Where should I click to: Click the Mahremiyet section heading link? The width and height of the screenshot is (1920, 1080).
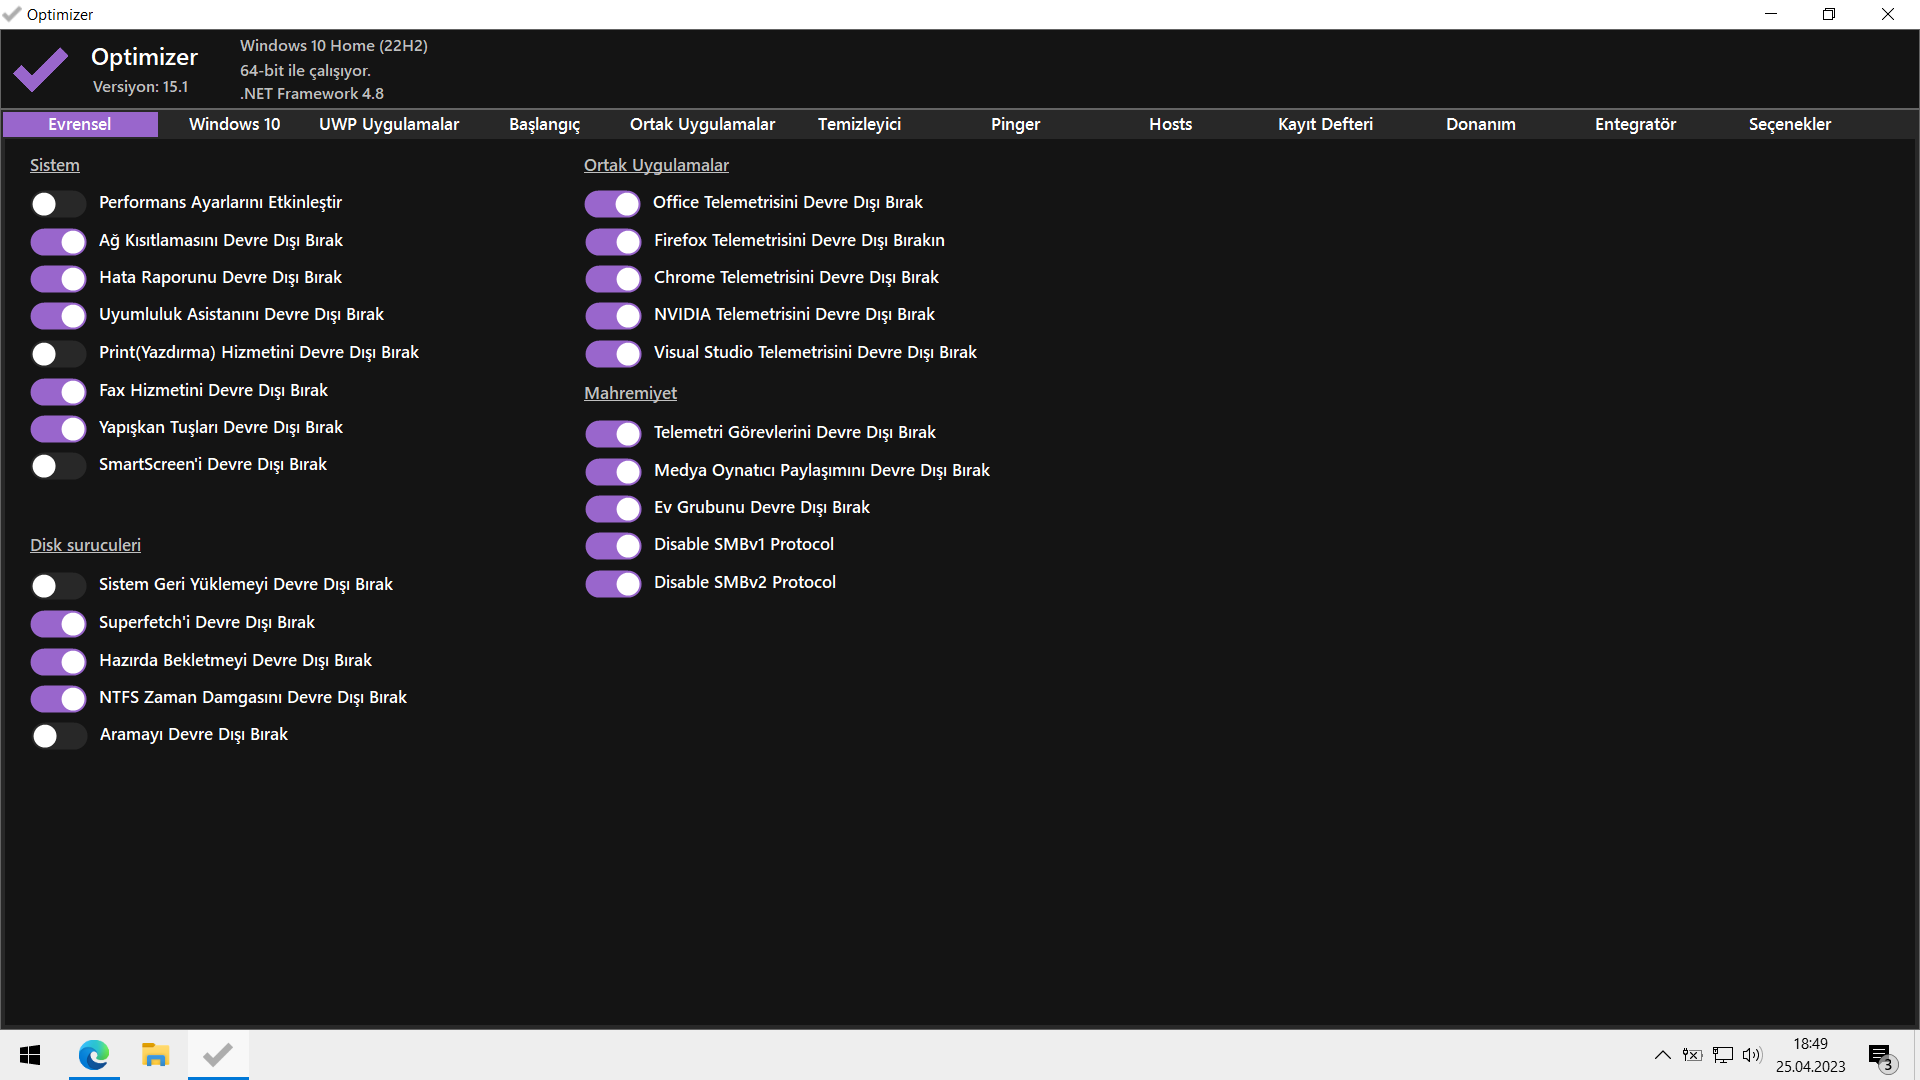tap(630, 393)
